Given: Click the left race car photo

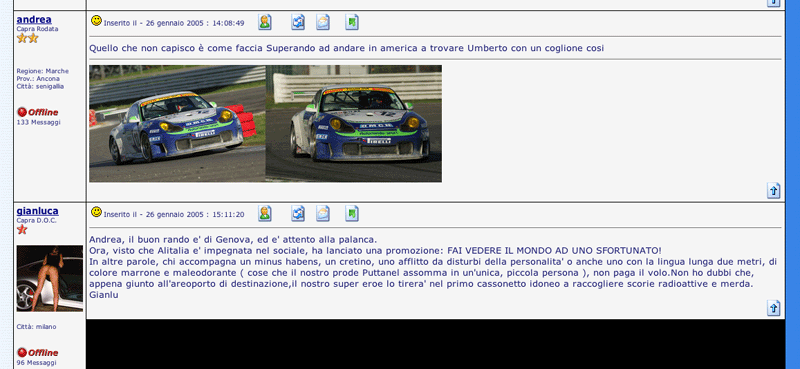Looking at the screenshot, I should pyautogui.click(x=178, y=124).
